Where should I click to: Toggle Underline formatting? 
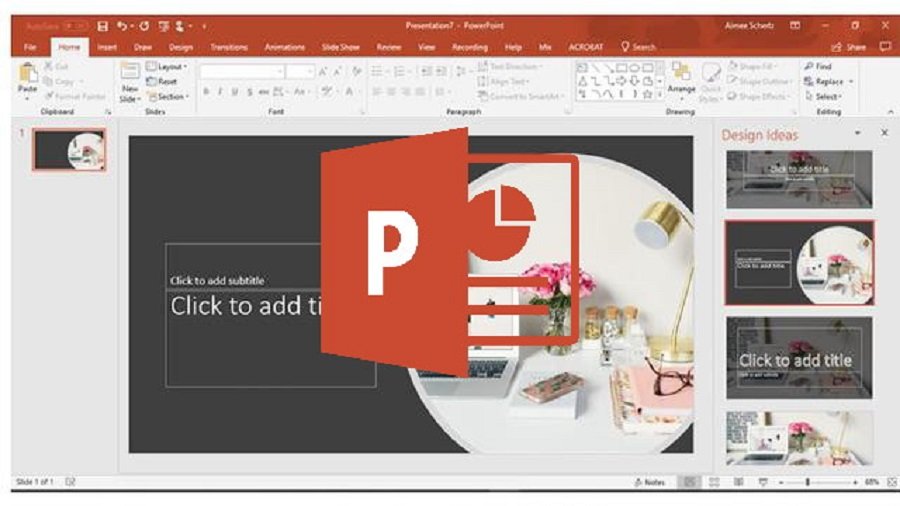click(x=234, y=92)
